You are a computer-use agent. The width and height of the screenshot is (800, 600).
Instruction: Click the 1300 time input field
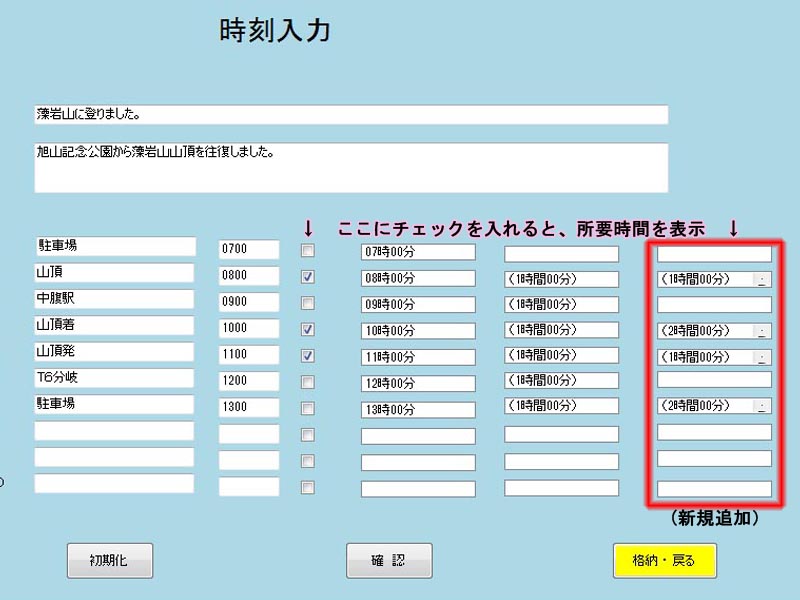pyautogui.click(x=248, y=407)
